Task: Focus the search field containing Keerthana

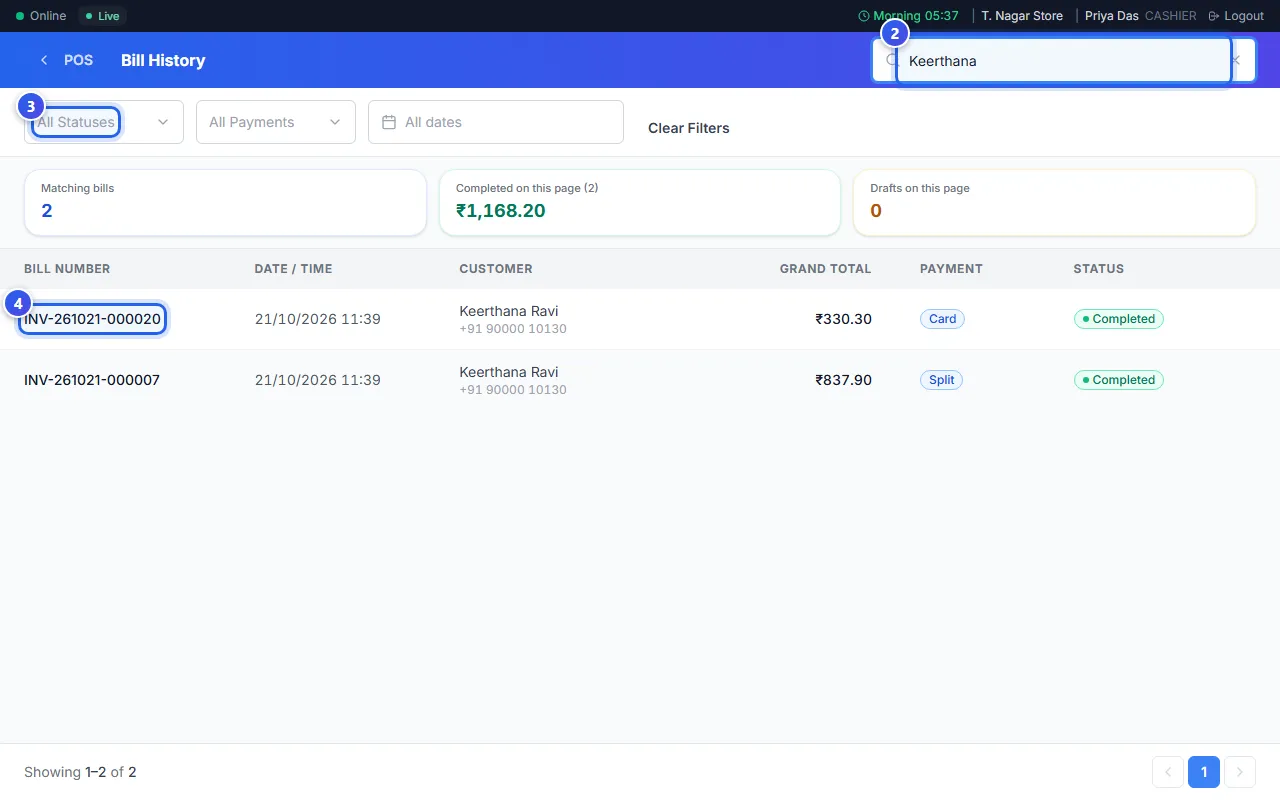Action: coord(1064,61)
